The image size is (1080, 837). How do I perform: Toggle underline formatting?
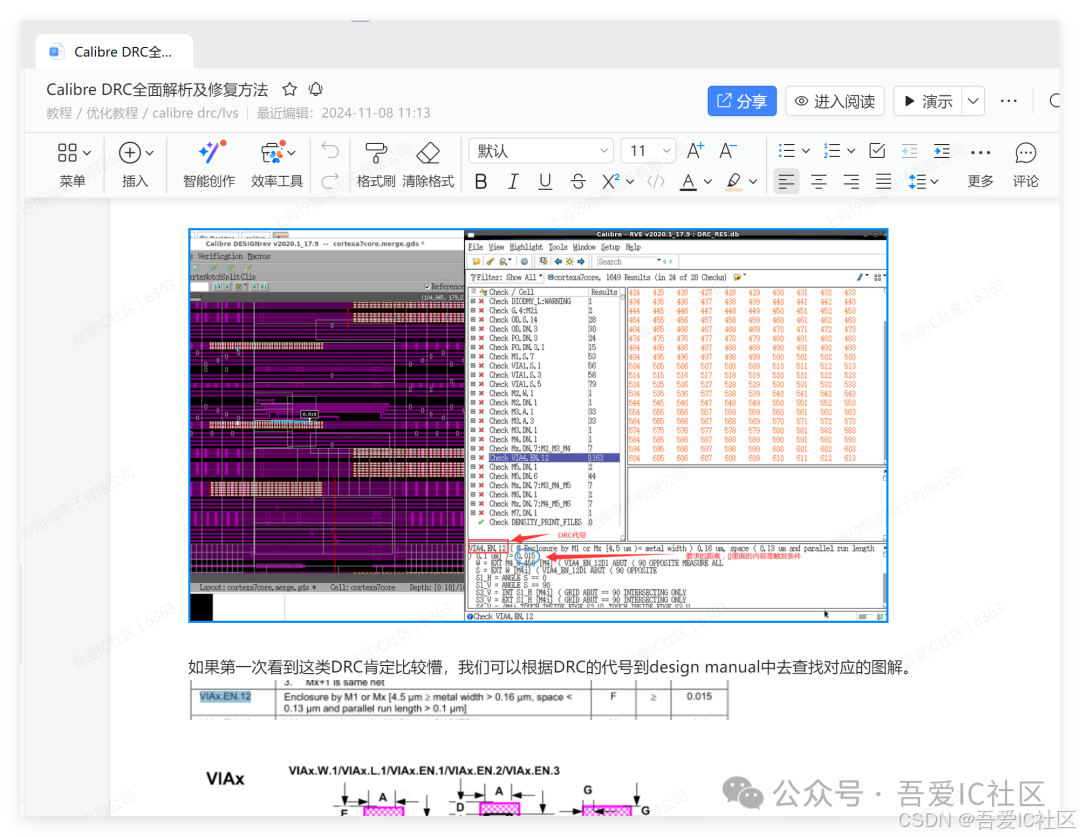[545, 181]
